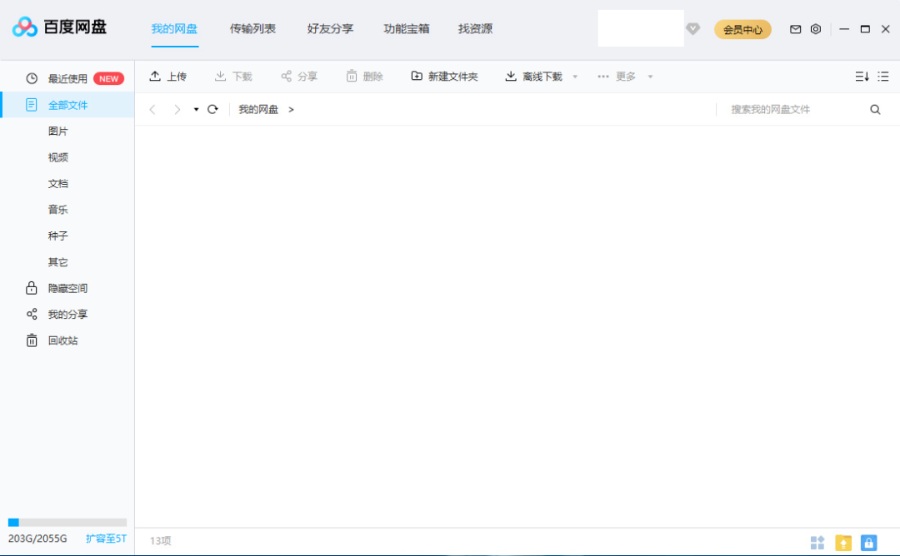900x556 pixels.
Task: Filter by 文档 category
Action: (x=58, y=184)
